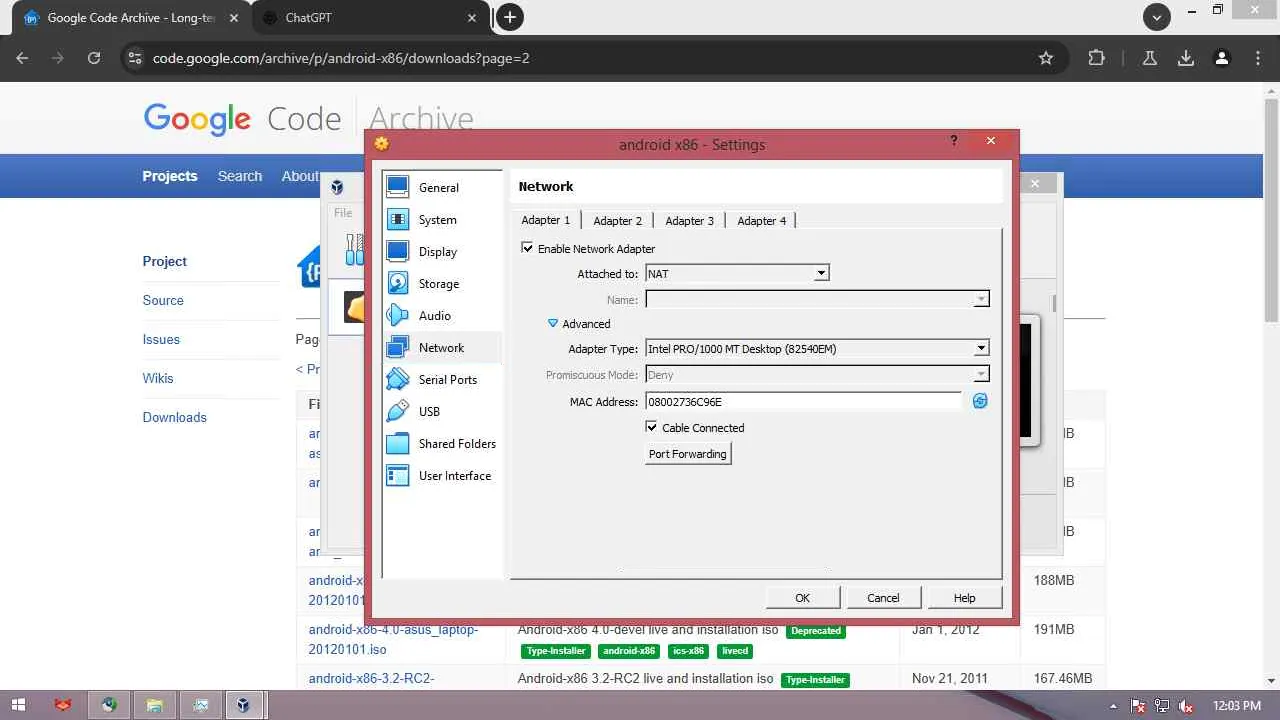Click the Promiscuous Mode dropdown showing Deny
This screenshot has height=720, width=1280.
coord(817,374)
